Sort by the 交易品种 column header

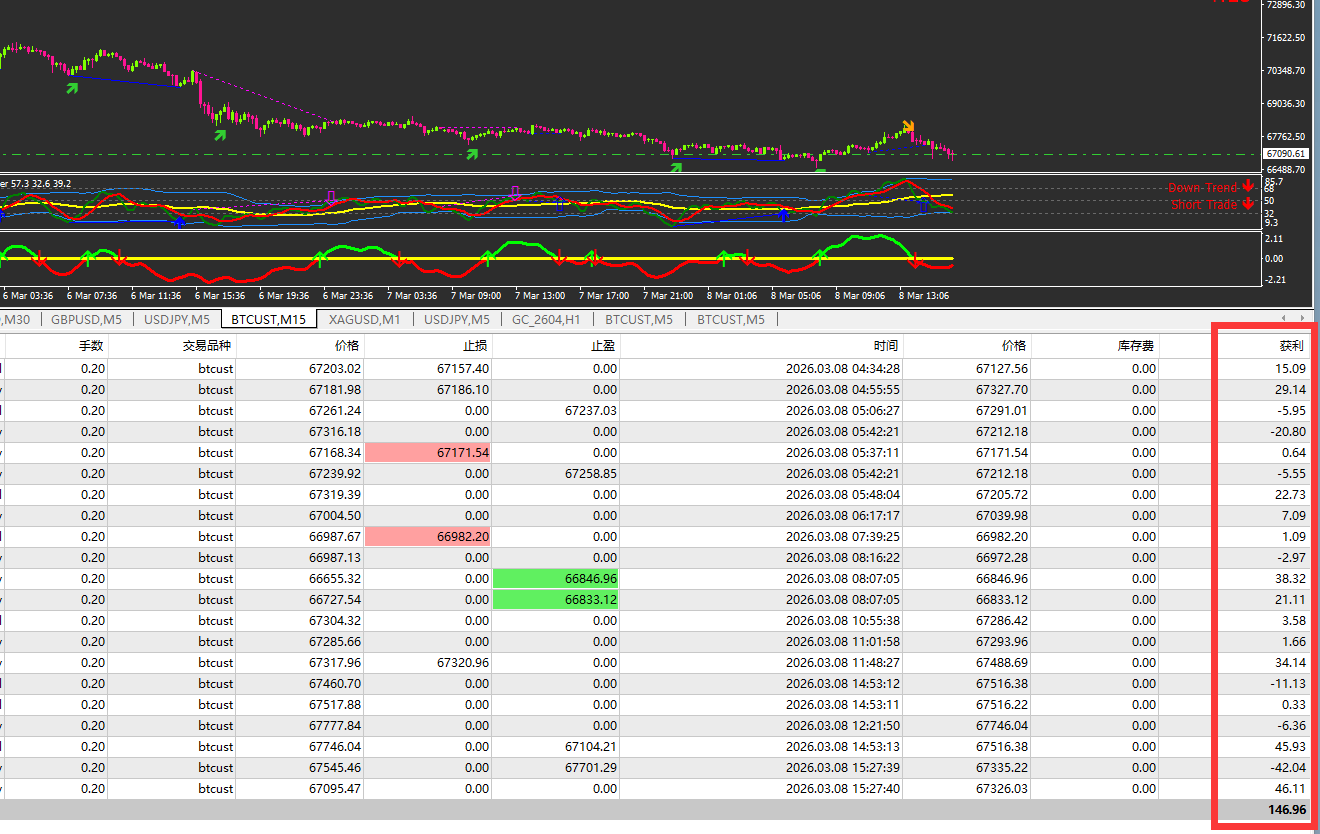click(208, 346)
